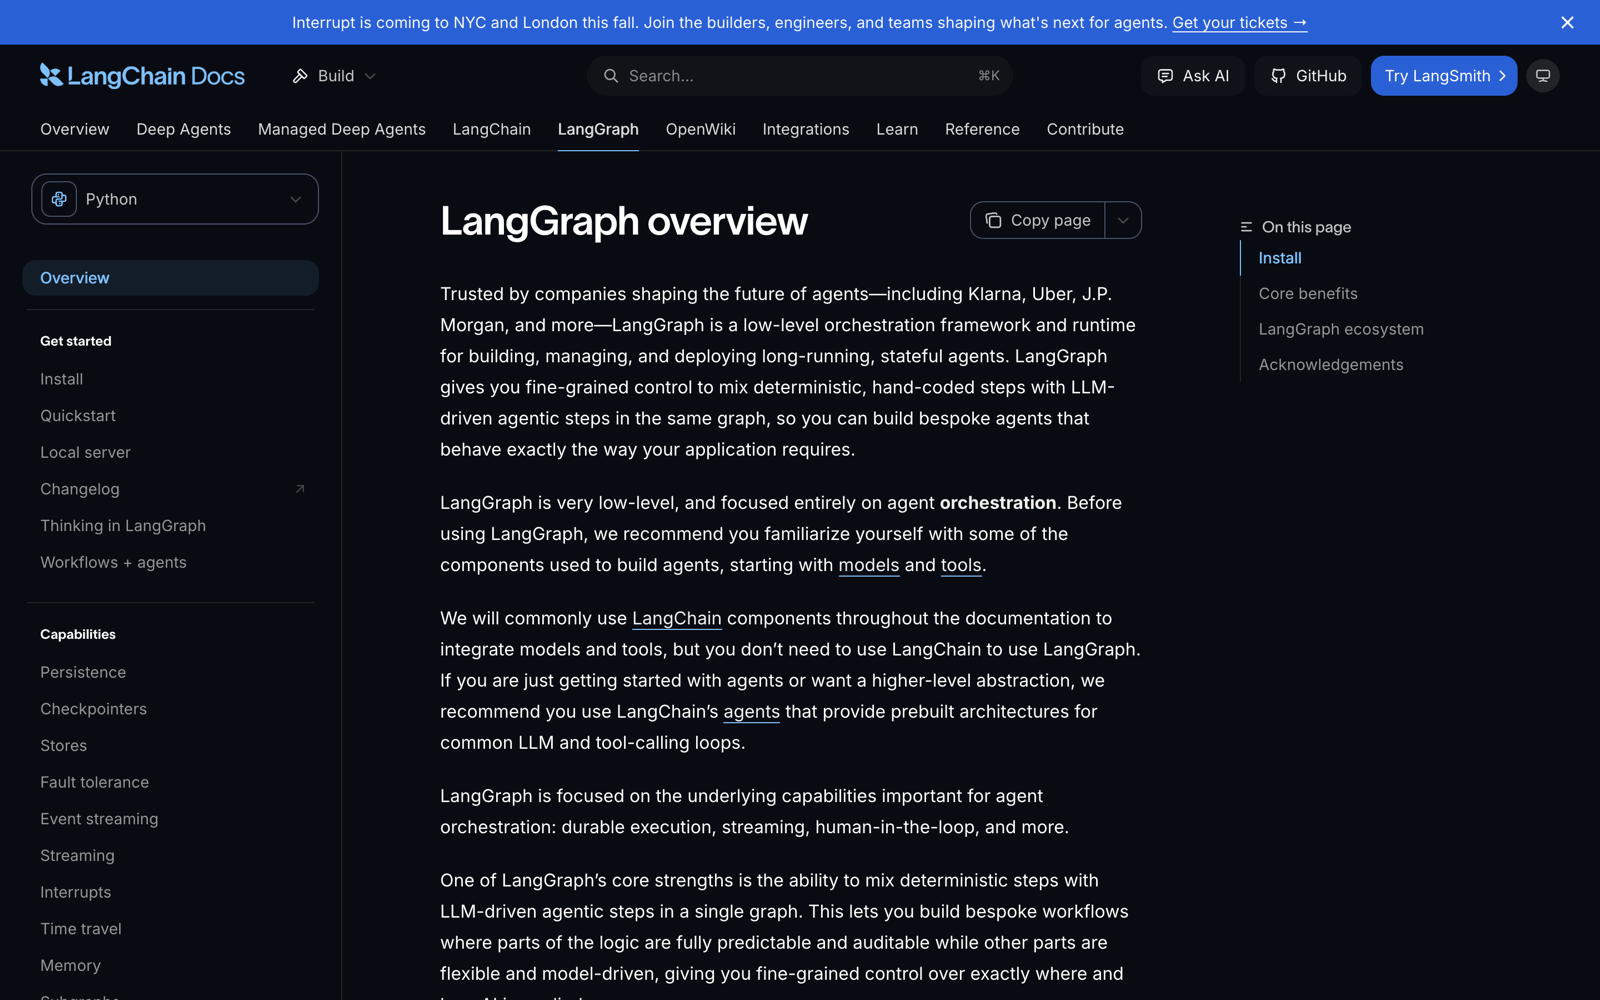Switch to Managed Deep Agents tab
The width and height of the screenshot is (1600, 1000).
coord(342,129)
